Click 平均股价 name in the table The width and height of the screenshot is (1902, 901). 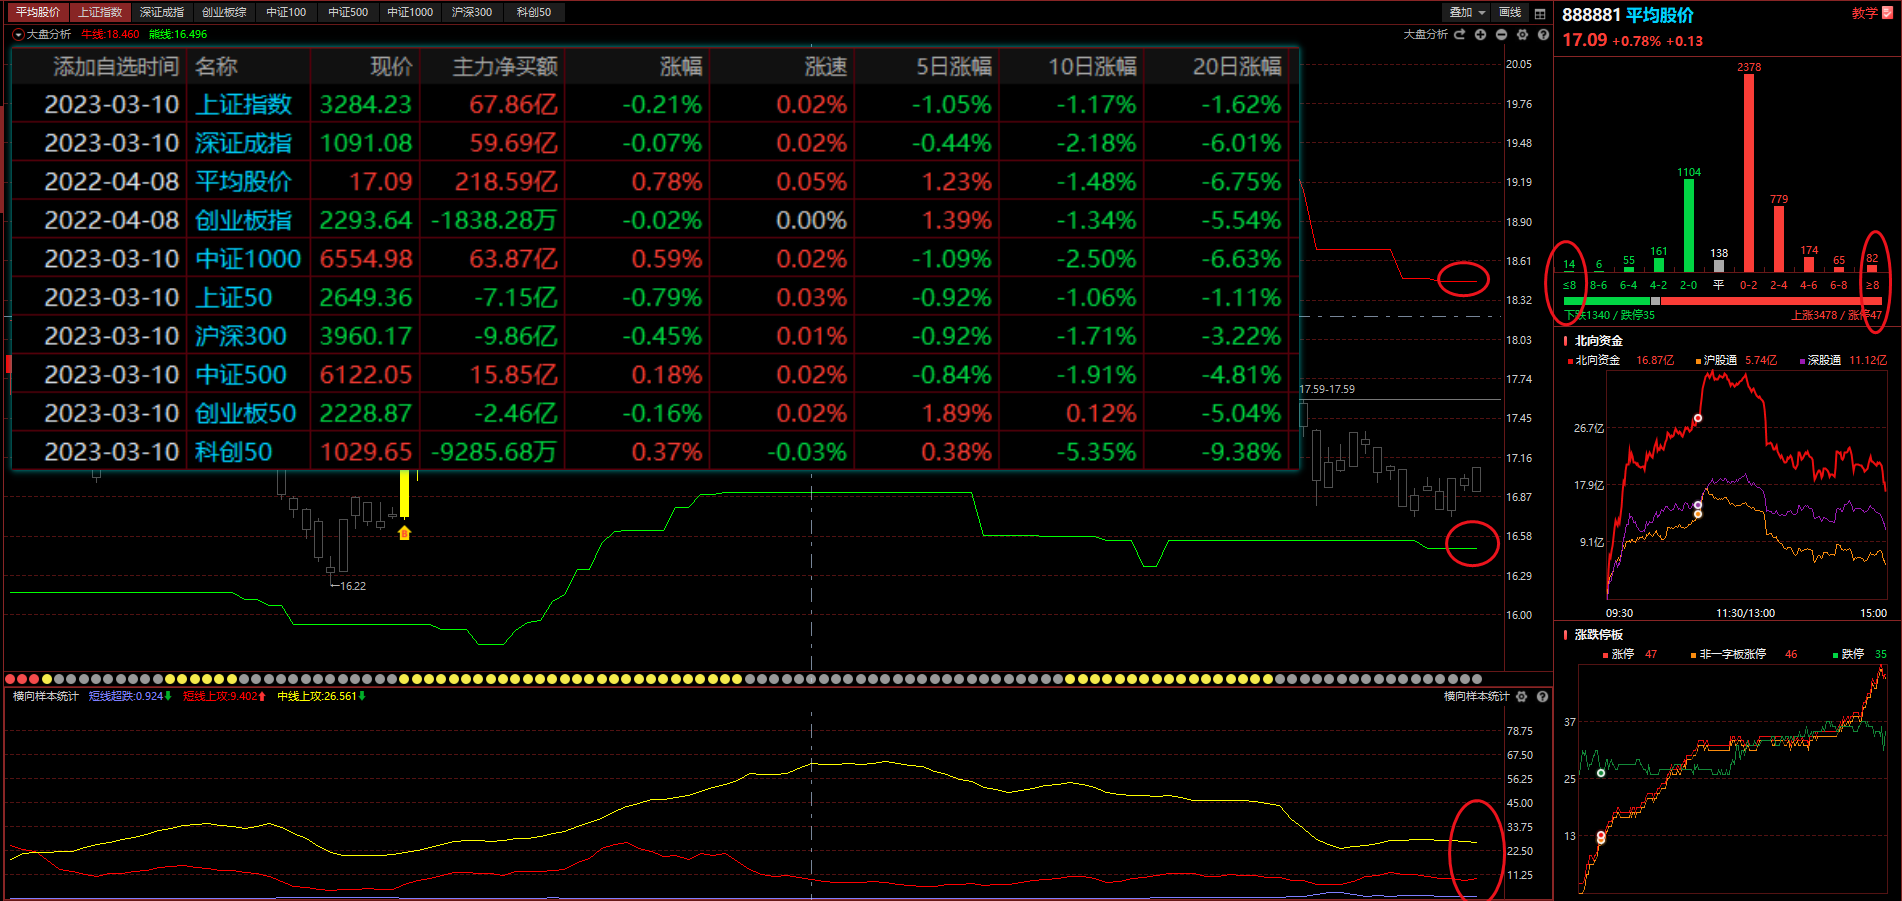pos(243,181)
